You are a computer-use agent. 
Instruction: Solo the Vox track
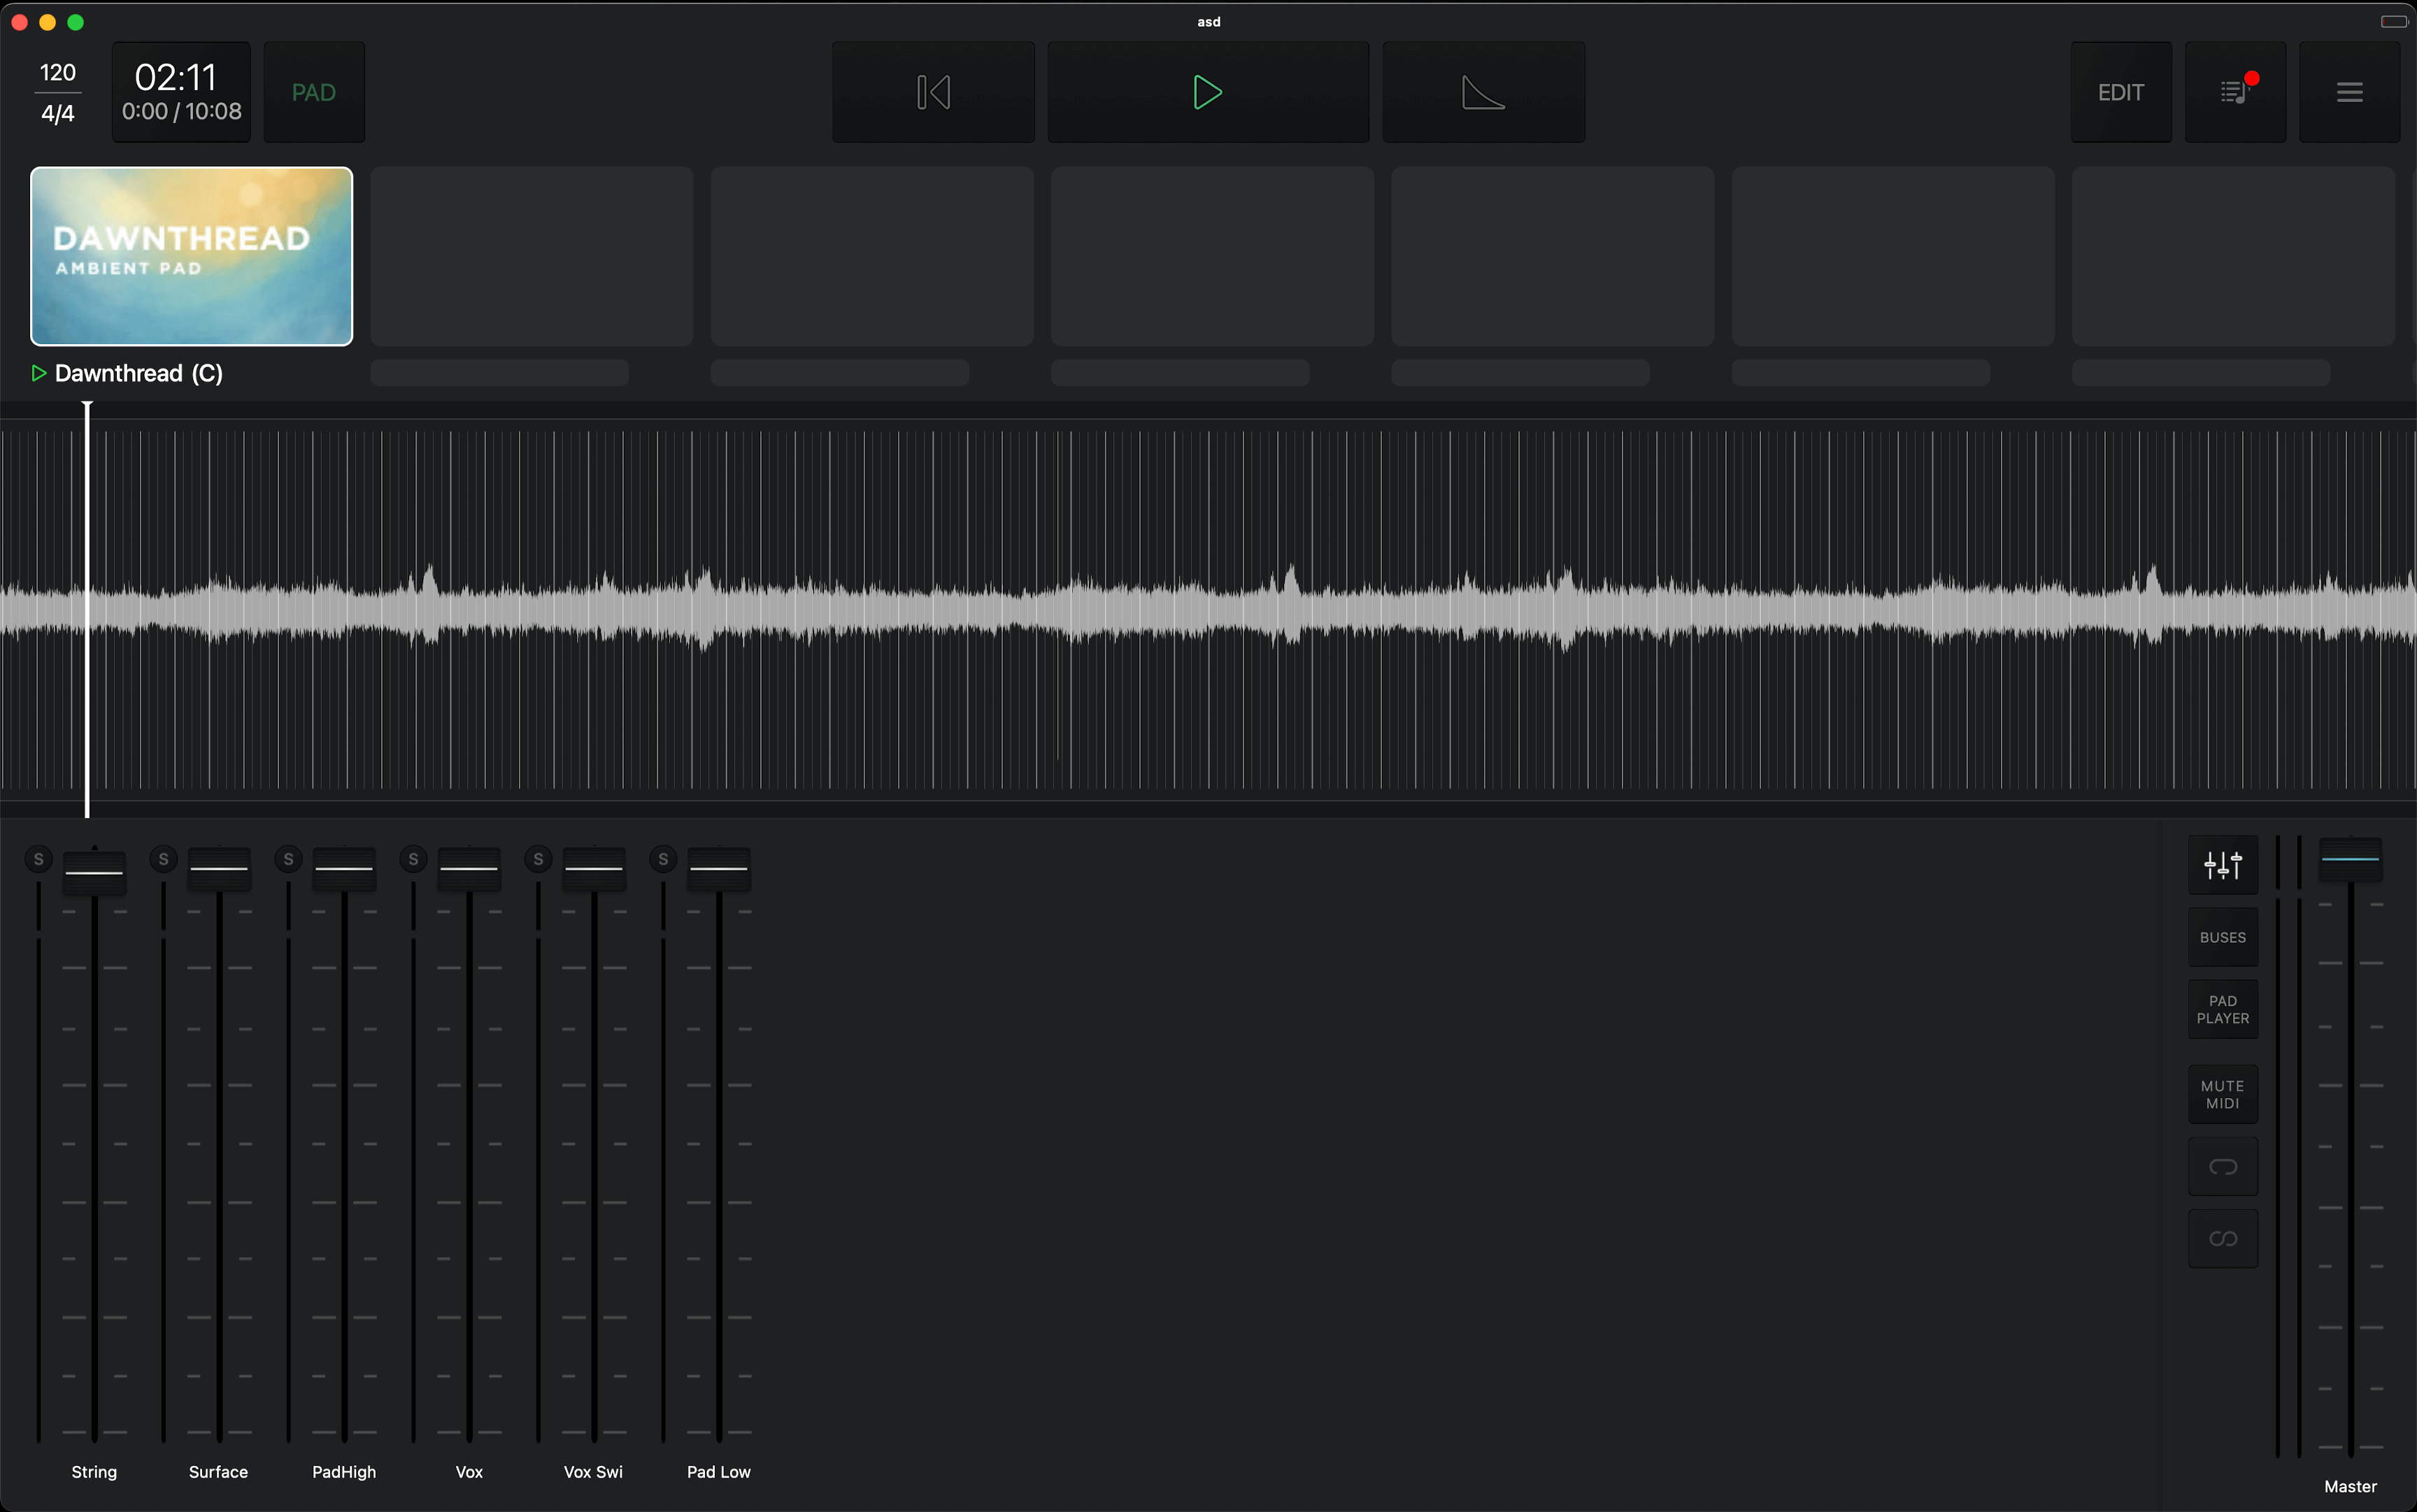click(x=413, y=859)
